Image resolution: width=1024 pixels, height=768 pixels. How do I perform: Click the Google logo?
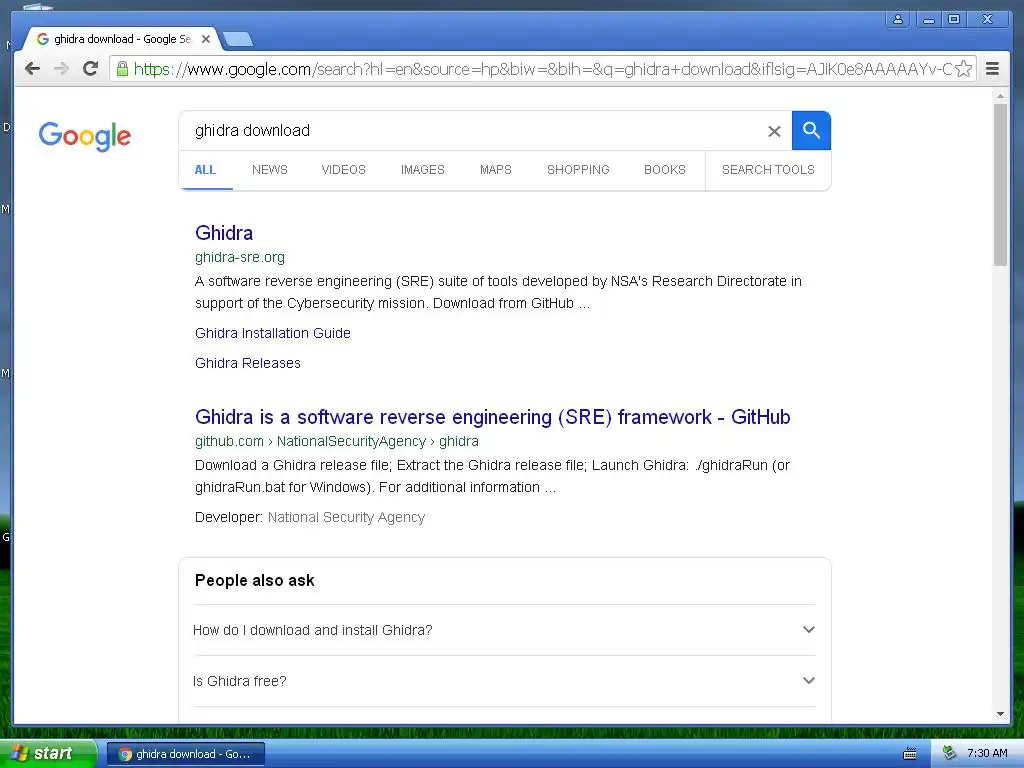tap(85, 136)
